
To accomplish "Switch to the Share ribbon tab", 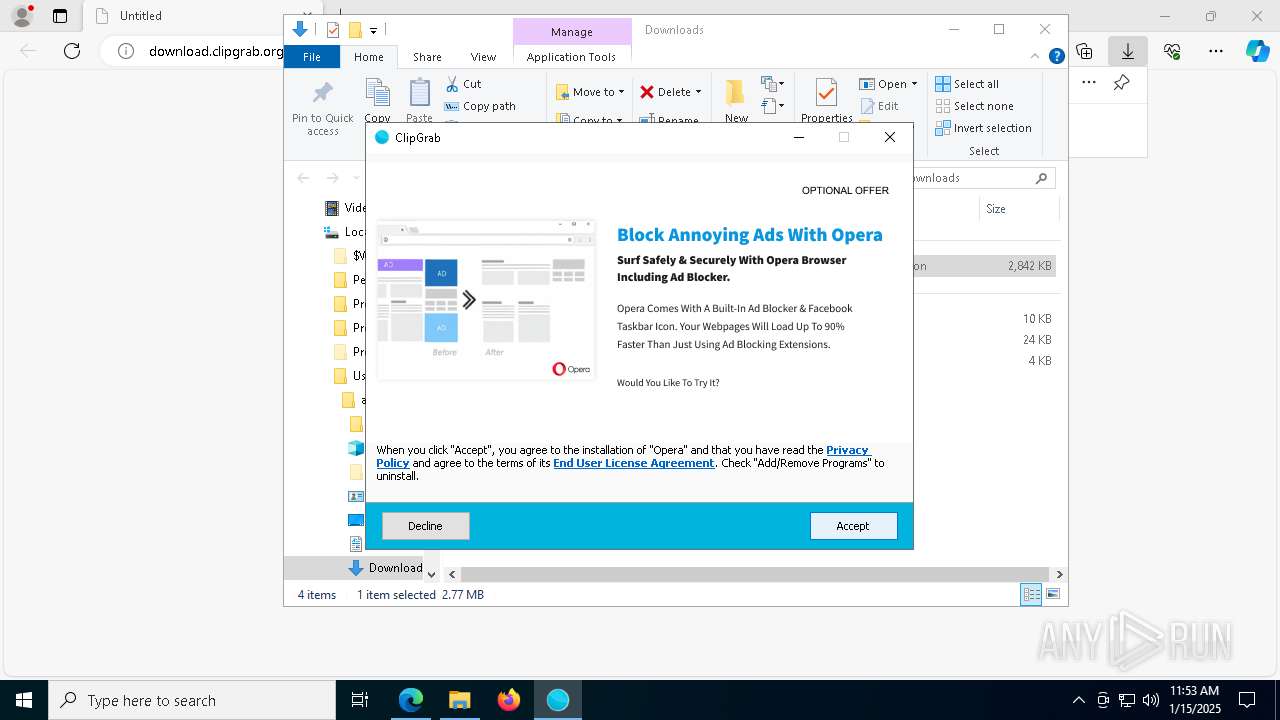I will [x=427, y=57].
